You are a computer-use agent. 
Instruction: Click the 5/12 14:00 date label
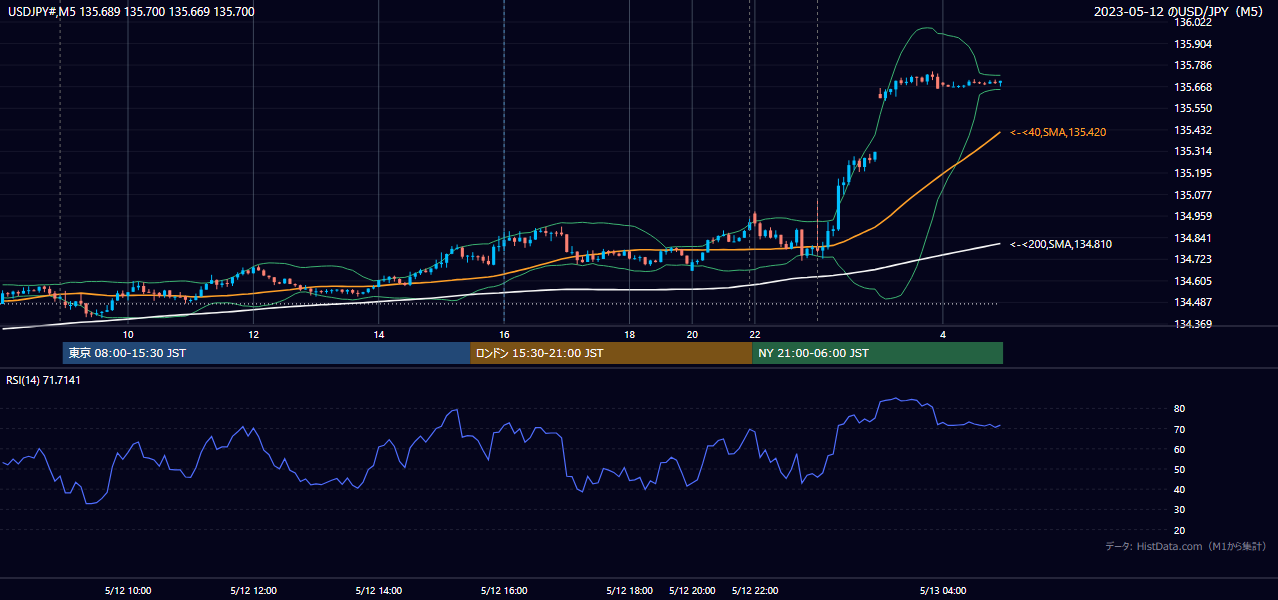click(x=379, y=591)
